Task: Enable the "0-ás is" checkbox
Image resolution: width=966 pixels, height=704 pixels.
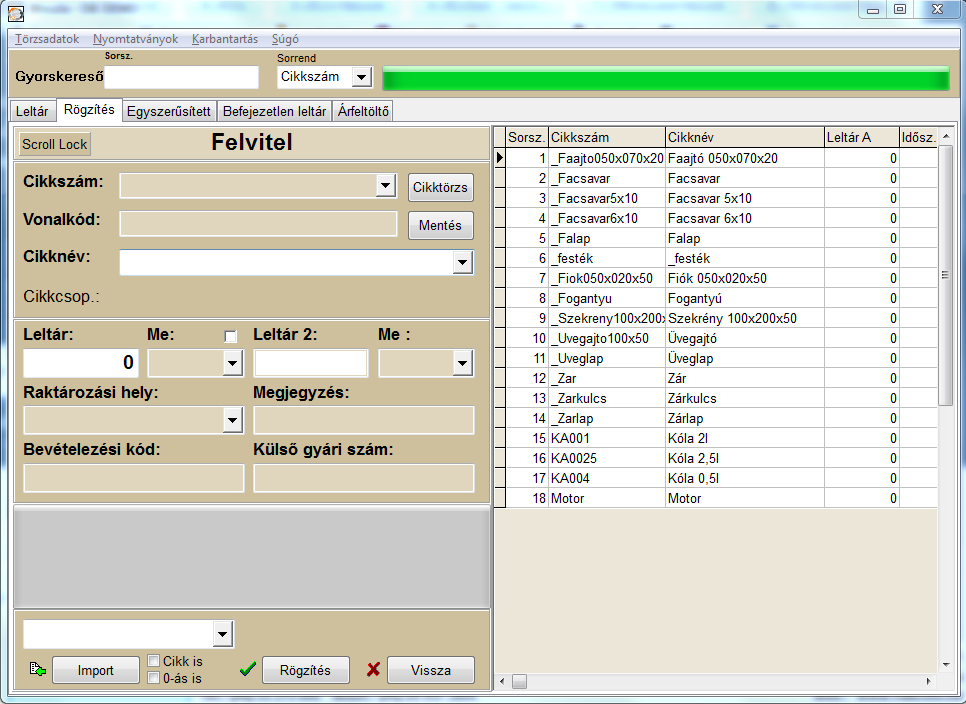Action: click(153, 678)
